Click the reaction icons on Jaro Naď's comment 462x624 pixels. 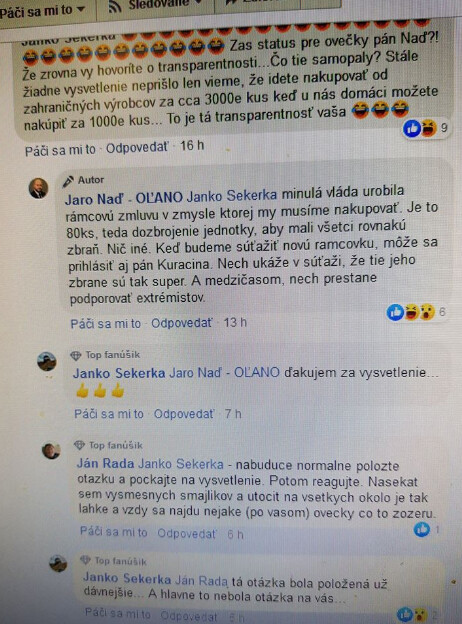[411, 312]
